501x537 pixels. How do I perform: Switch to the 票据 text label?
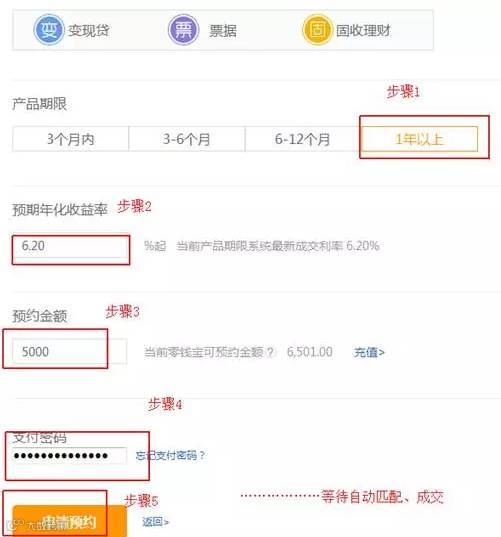pos(223,31)
